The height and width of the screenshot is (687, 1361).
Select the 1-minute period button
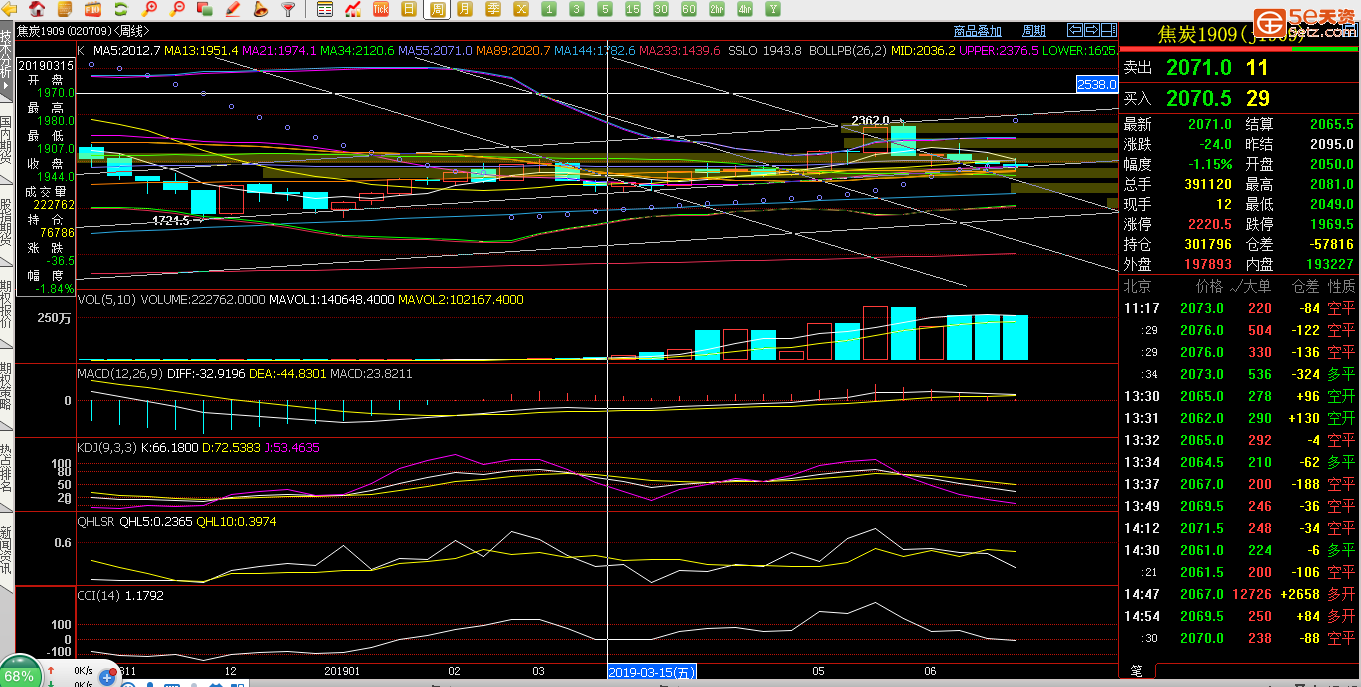pyautogui.click(x=549, y=9)
